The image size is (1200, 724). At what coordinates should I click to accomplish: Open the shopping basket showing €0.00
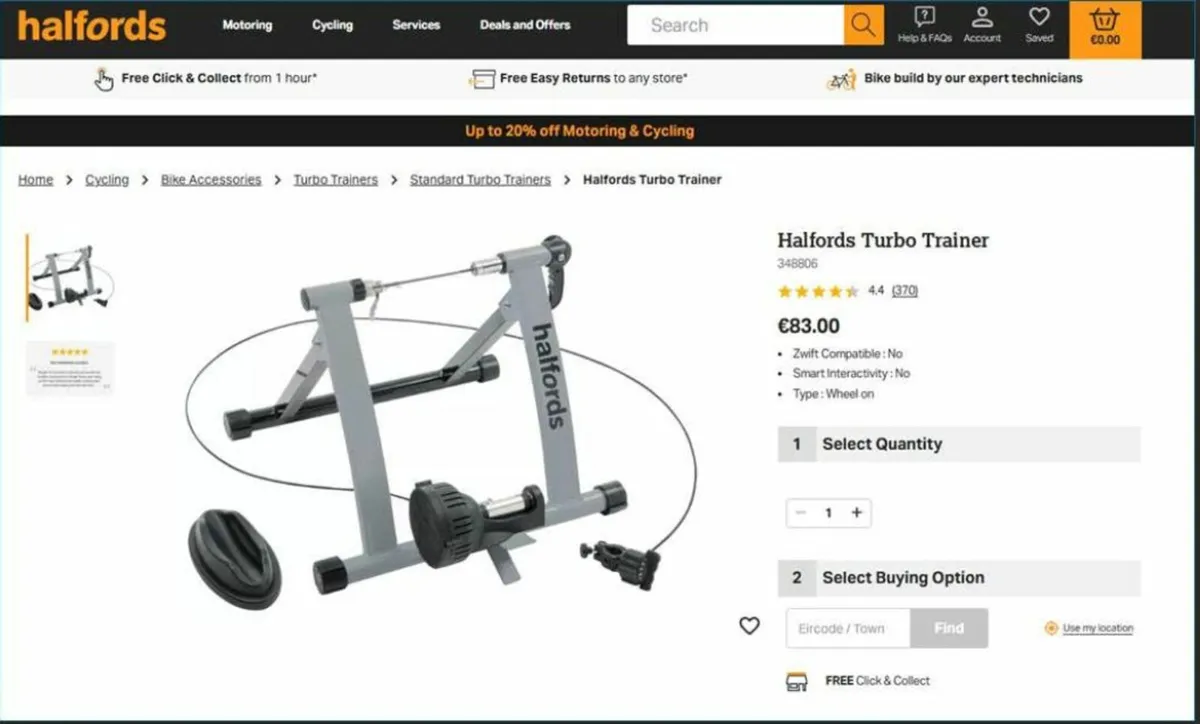click(1105, 27)
